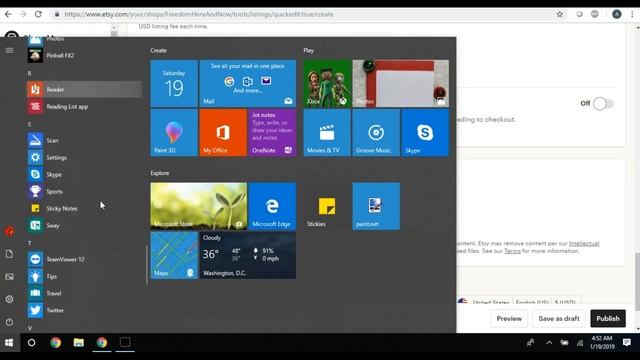Select the letter R group header

29,73
